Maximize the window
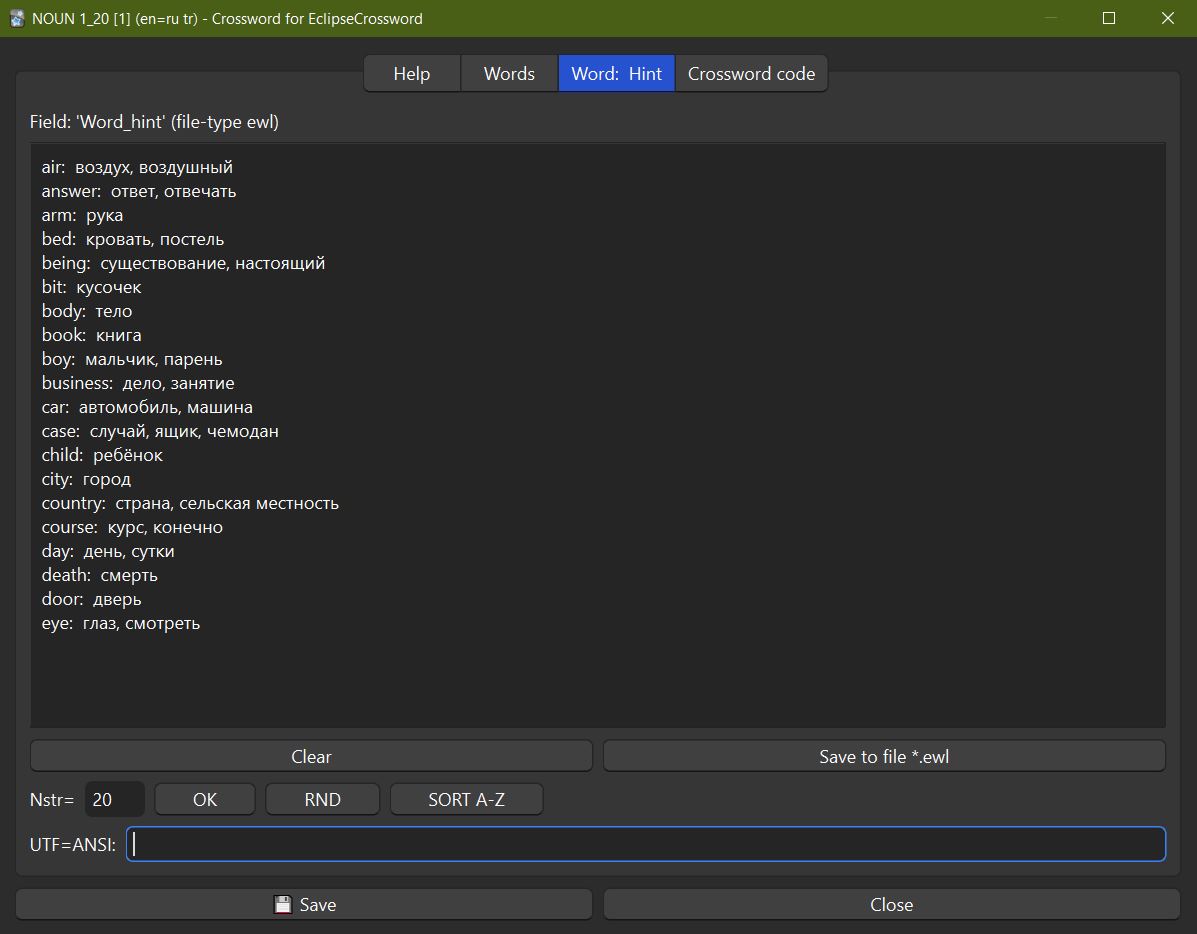Image resolution: width=1197 pixels, height=934 pixels. coord(1108,18)
